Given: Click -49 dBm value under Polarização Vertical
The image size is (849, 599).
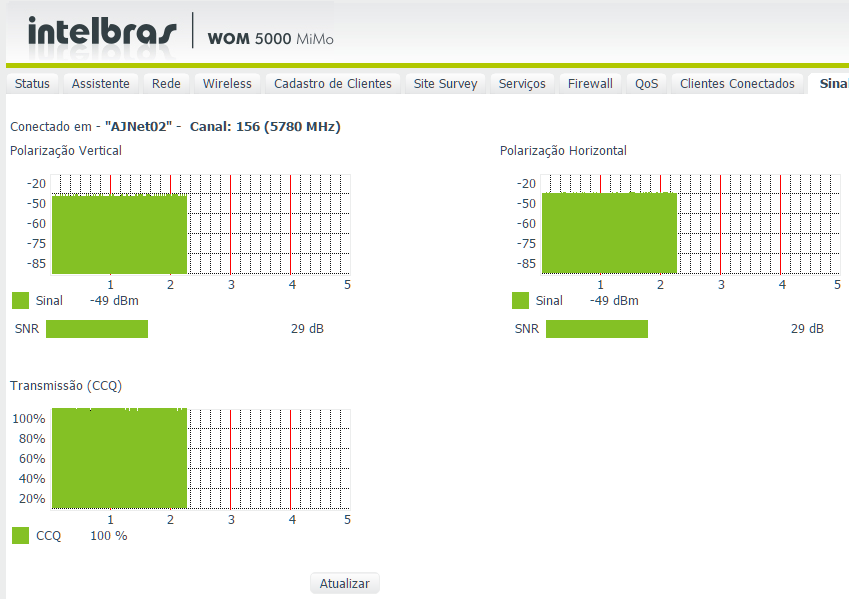Looking at the screenshot, I should click(114, 301).
